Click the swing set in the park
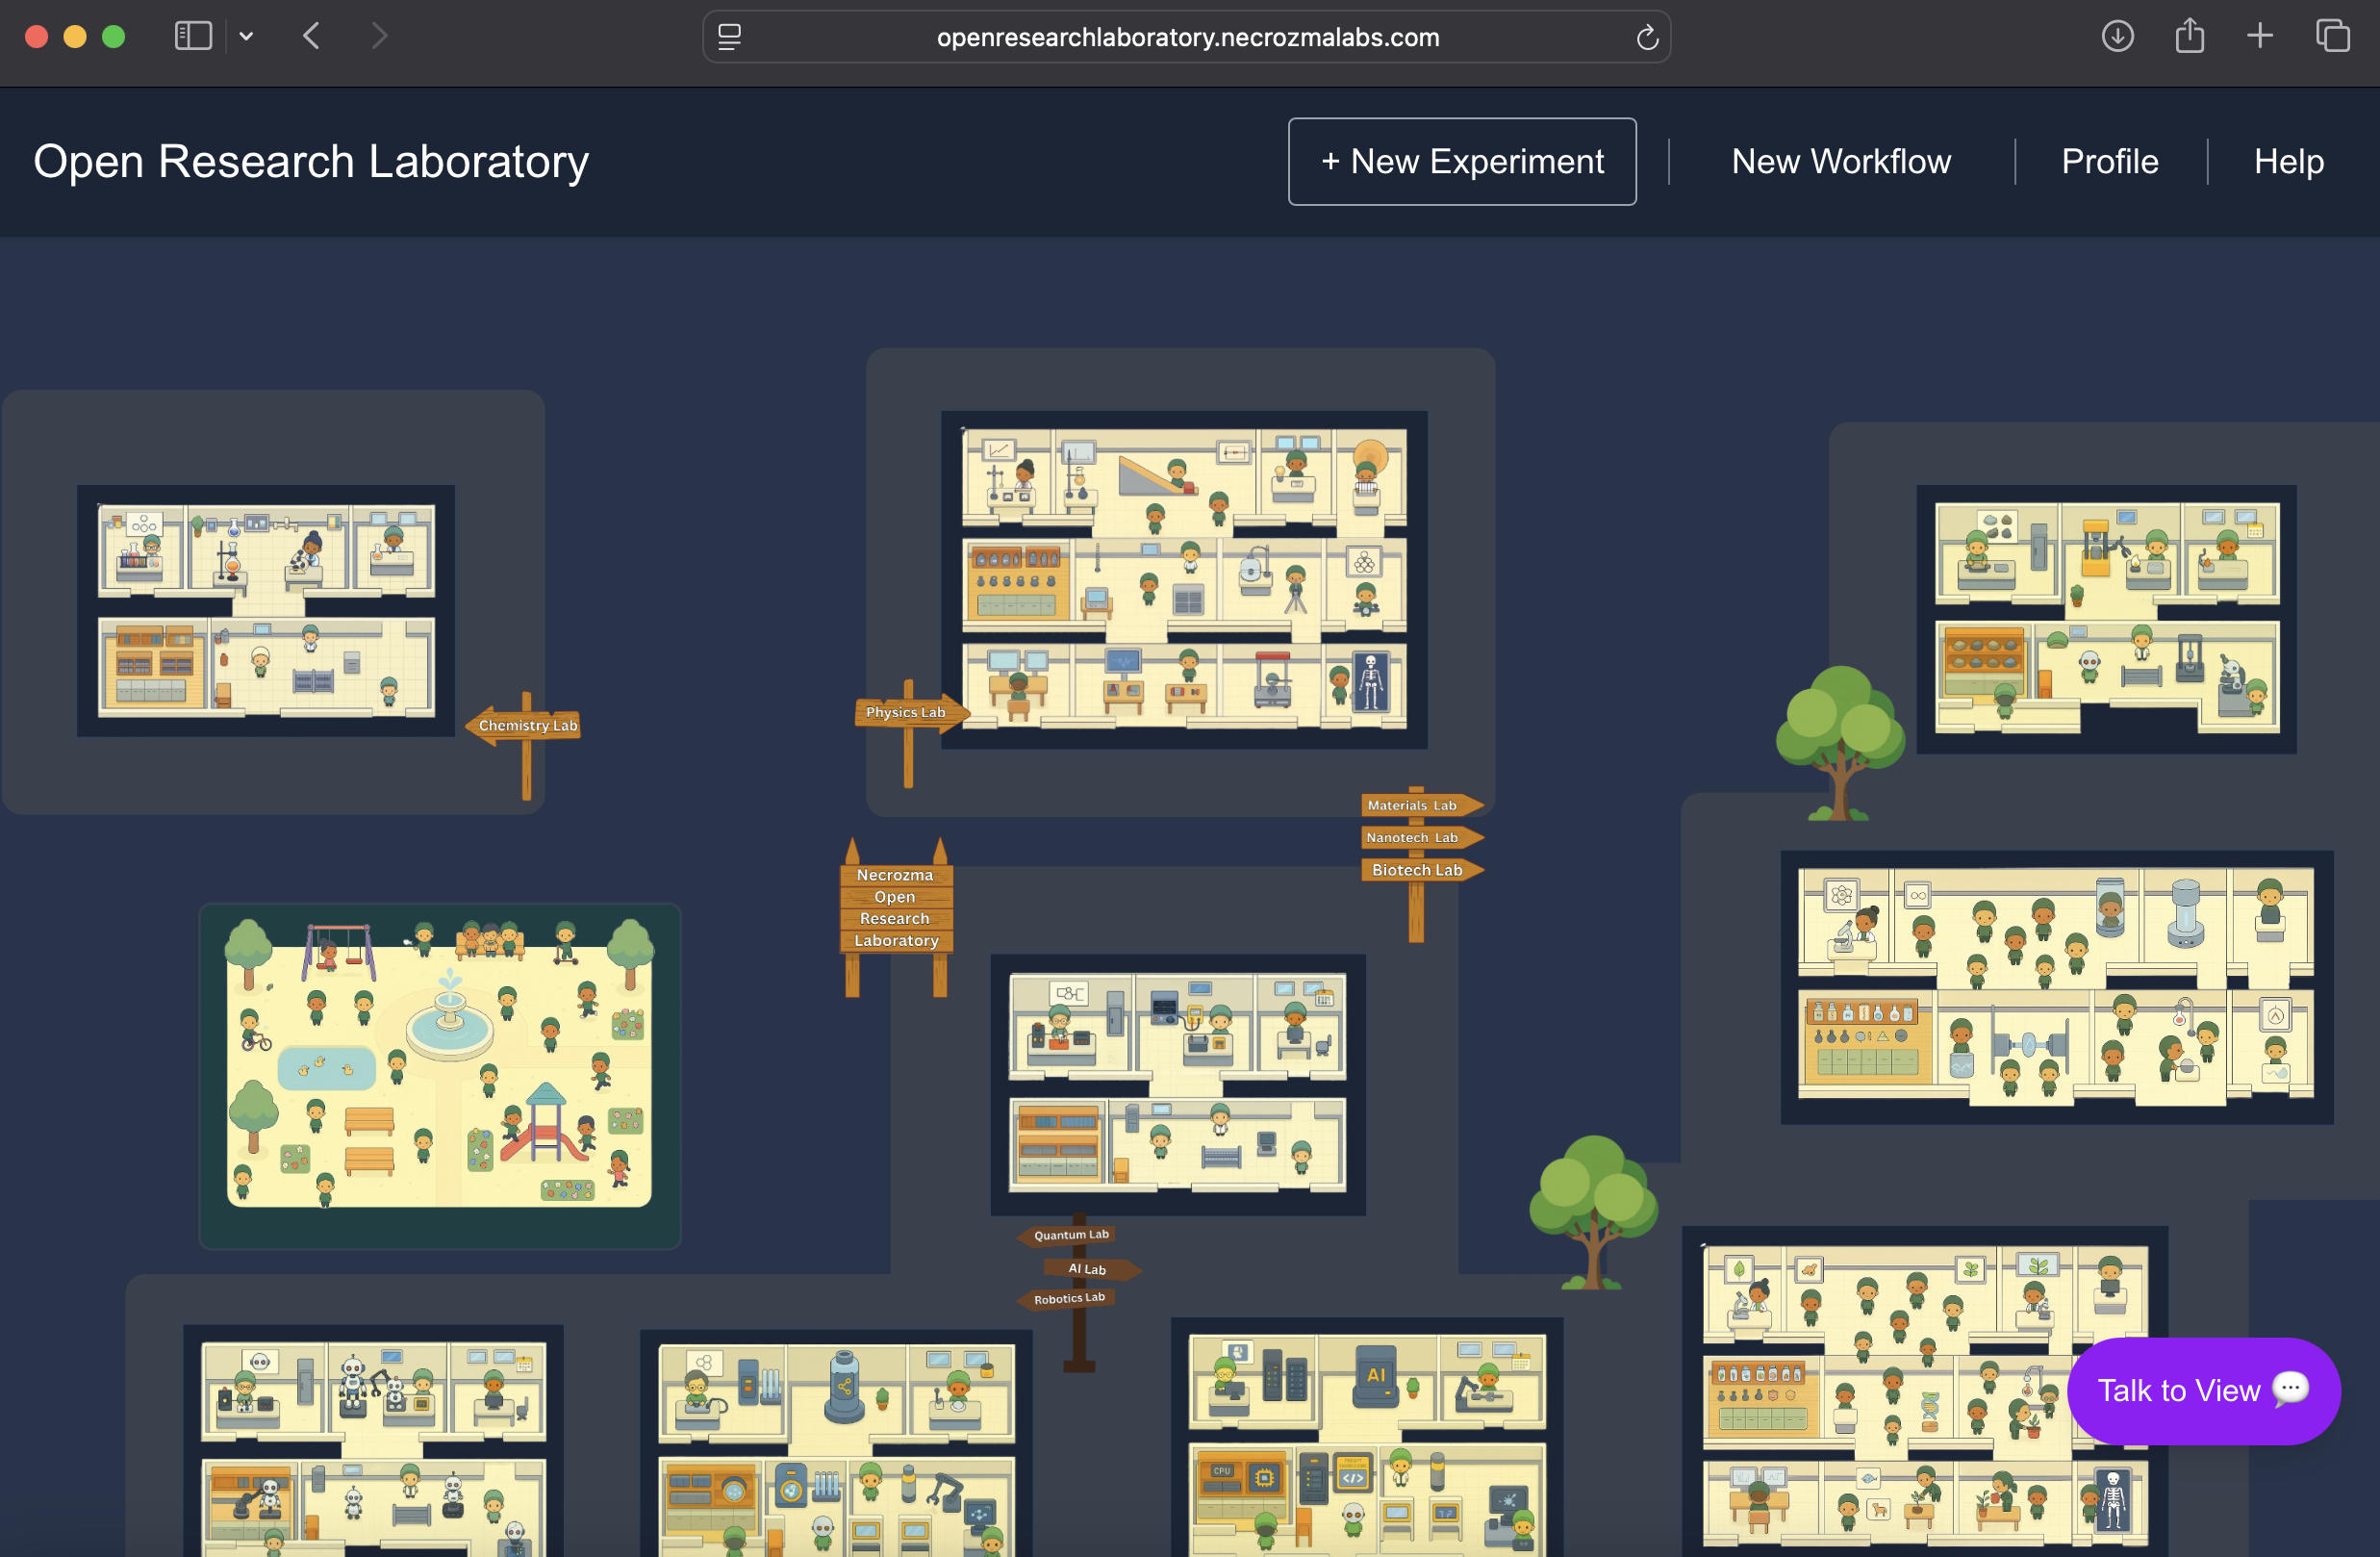2380x1557 pixels. [340, 951]
